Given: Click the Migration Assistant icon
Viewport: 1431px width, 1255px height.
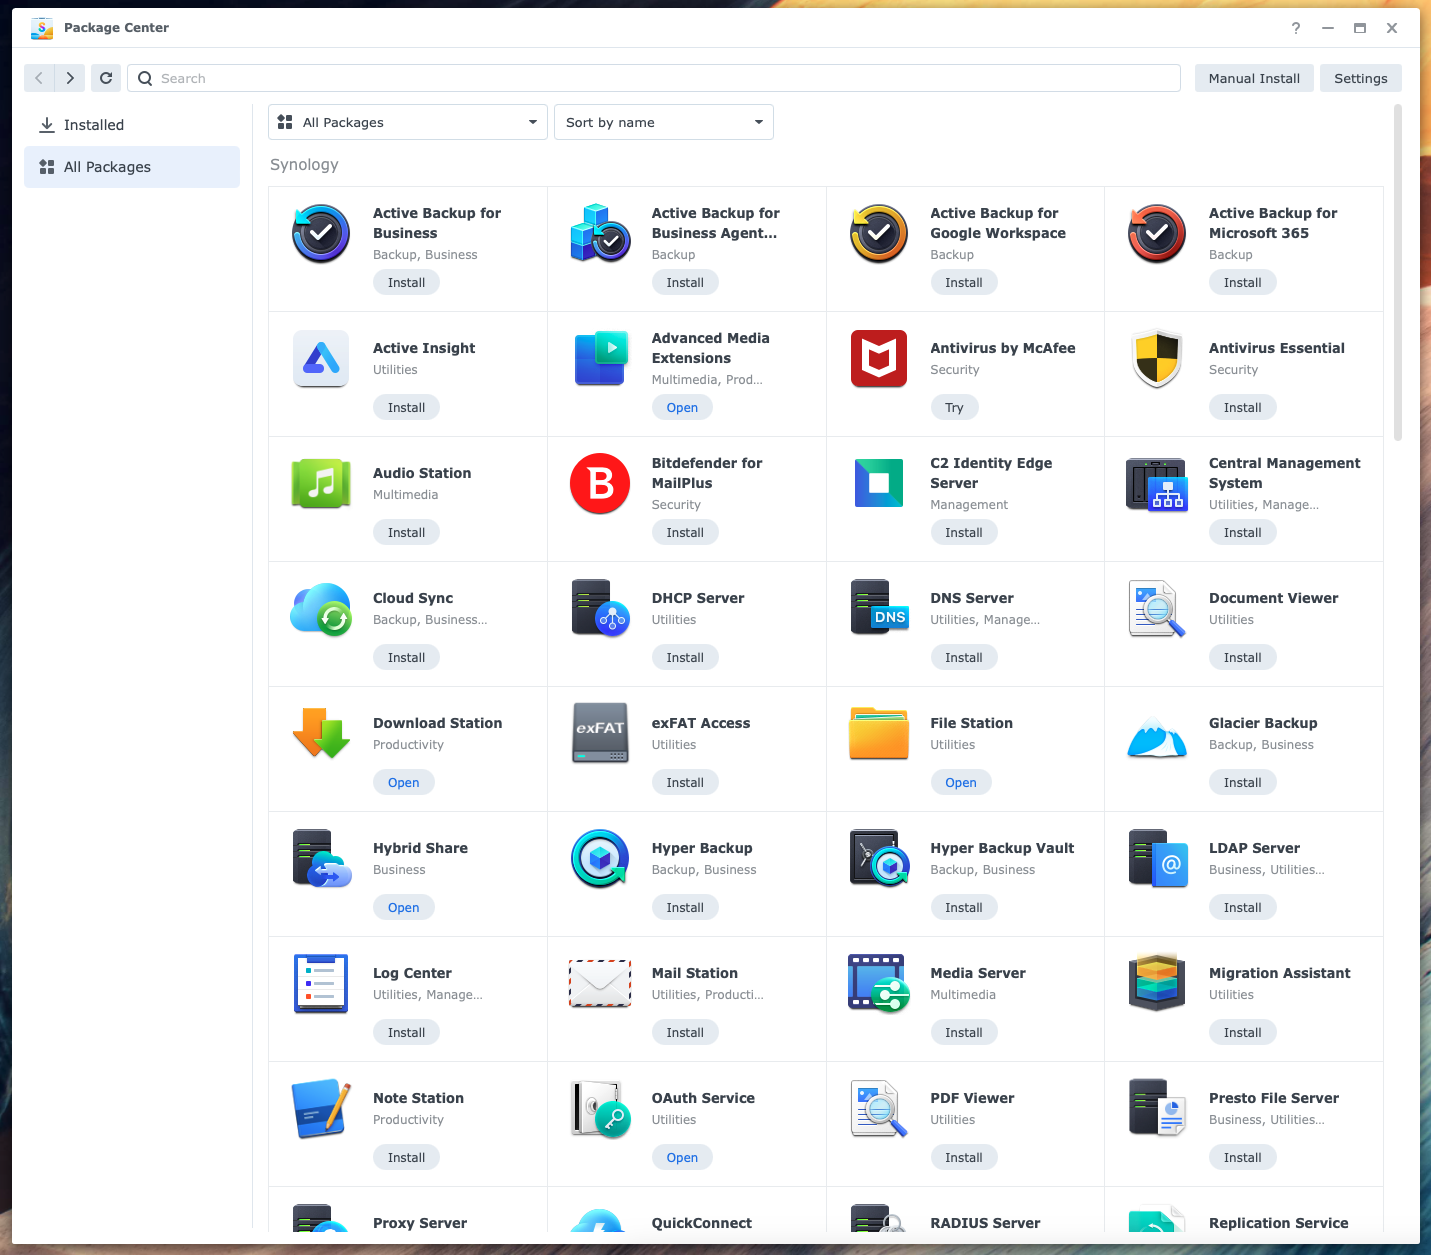Looking at the screenshot, I should (x=1157, y=983).
